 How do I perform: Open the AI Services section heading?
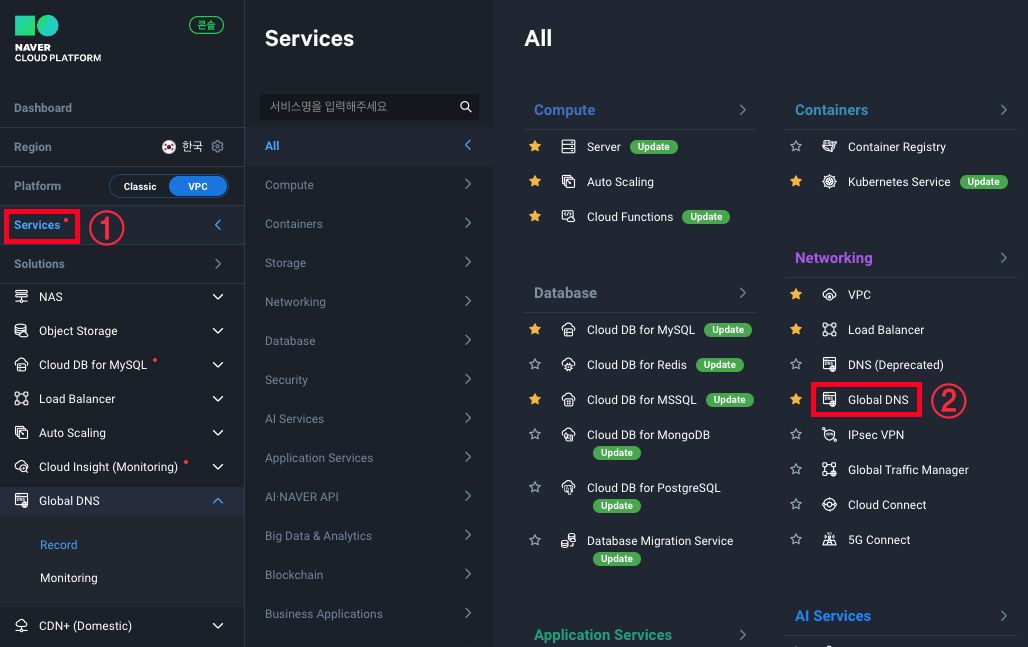(x=833, y=616)
